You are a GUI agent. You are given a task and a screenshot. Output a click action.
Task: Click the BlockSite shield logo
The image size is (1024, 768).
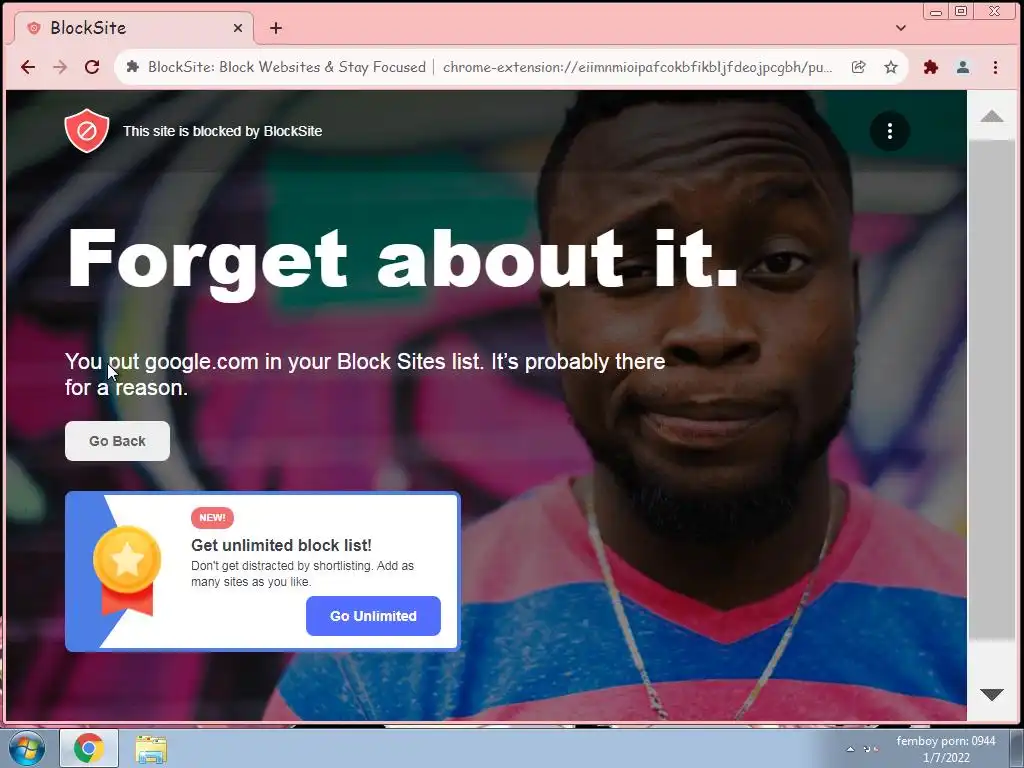tap(86, 131)
